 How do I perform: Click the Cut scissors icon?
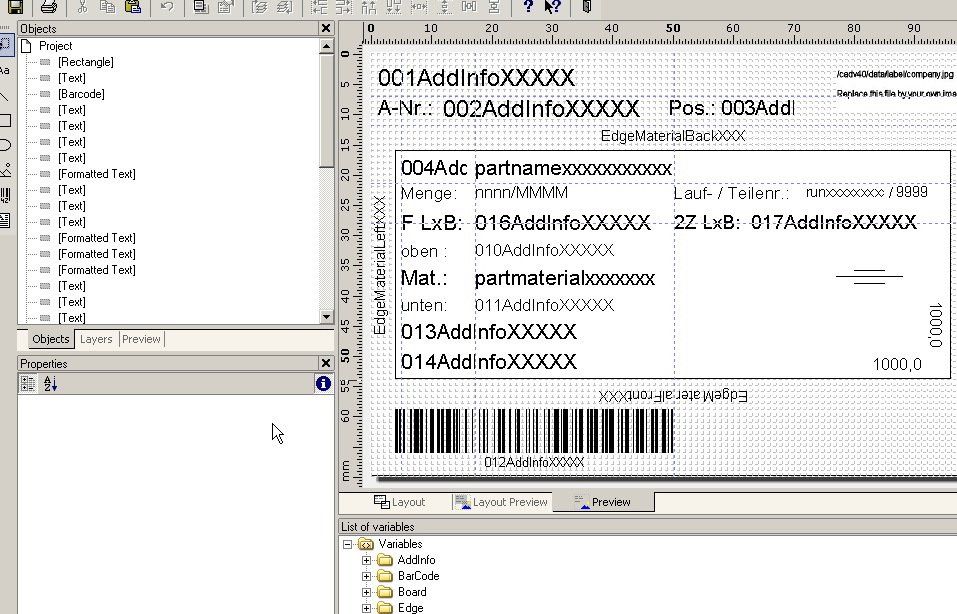coord(82,6)
